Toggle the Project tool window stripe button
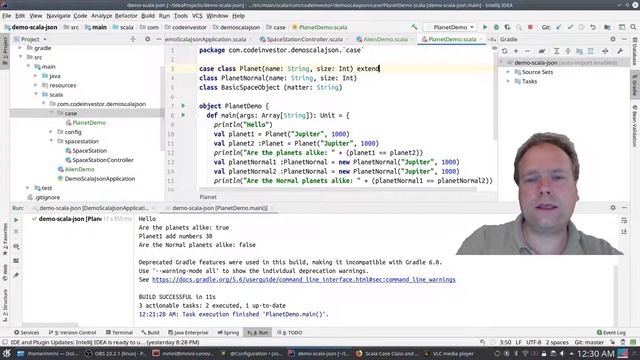This screenshot has width=640, height=360. 5,52
